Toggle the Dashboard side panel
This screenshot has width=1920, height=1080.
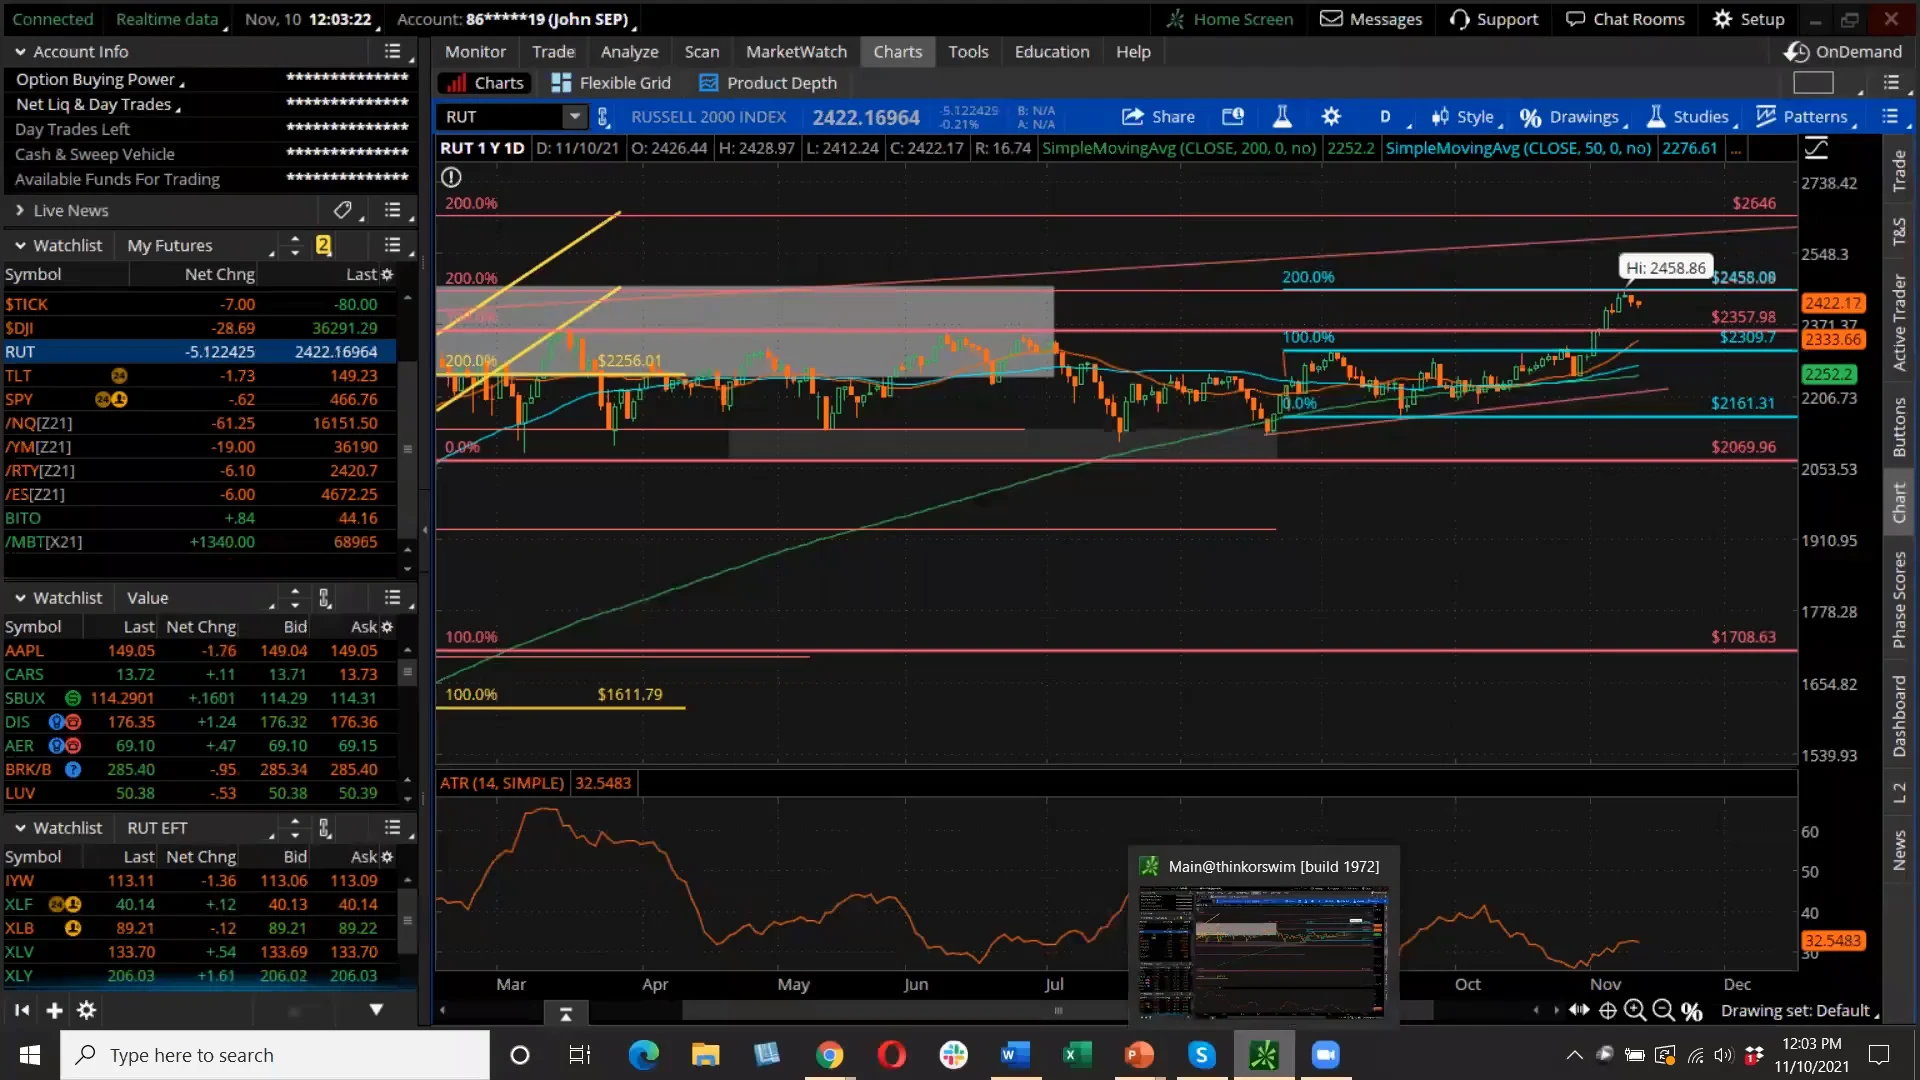coord(1899,716)
